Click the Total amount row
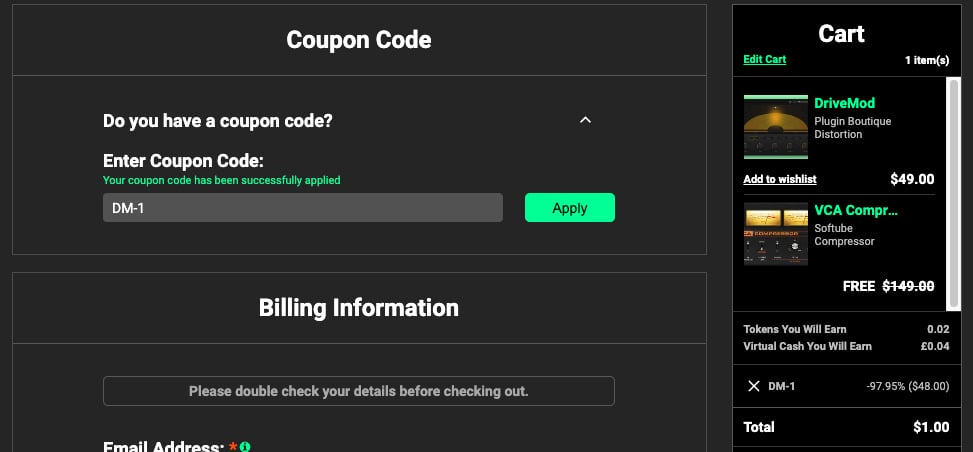 (846, 427)
